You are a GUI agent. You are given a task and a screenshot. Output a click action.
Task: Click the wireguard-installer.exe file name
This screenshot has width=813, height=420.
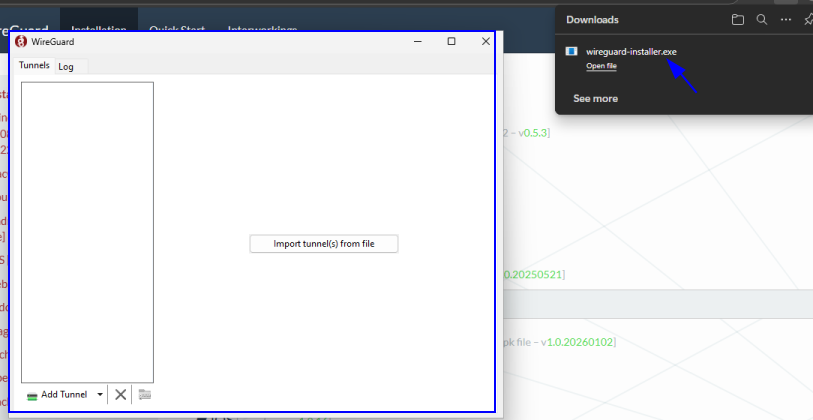[x=631, y=52]
